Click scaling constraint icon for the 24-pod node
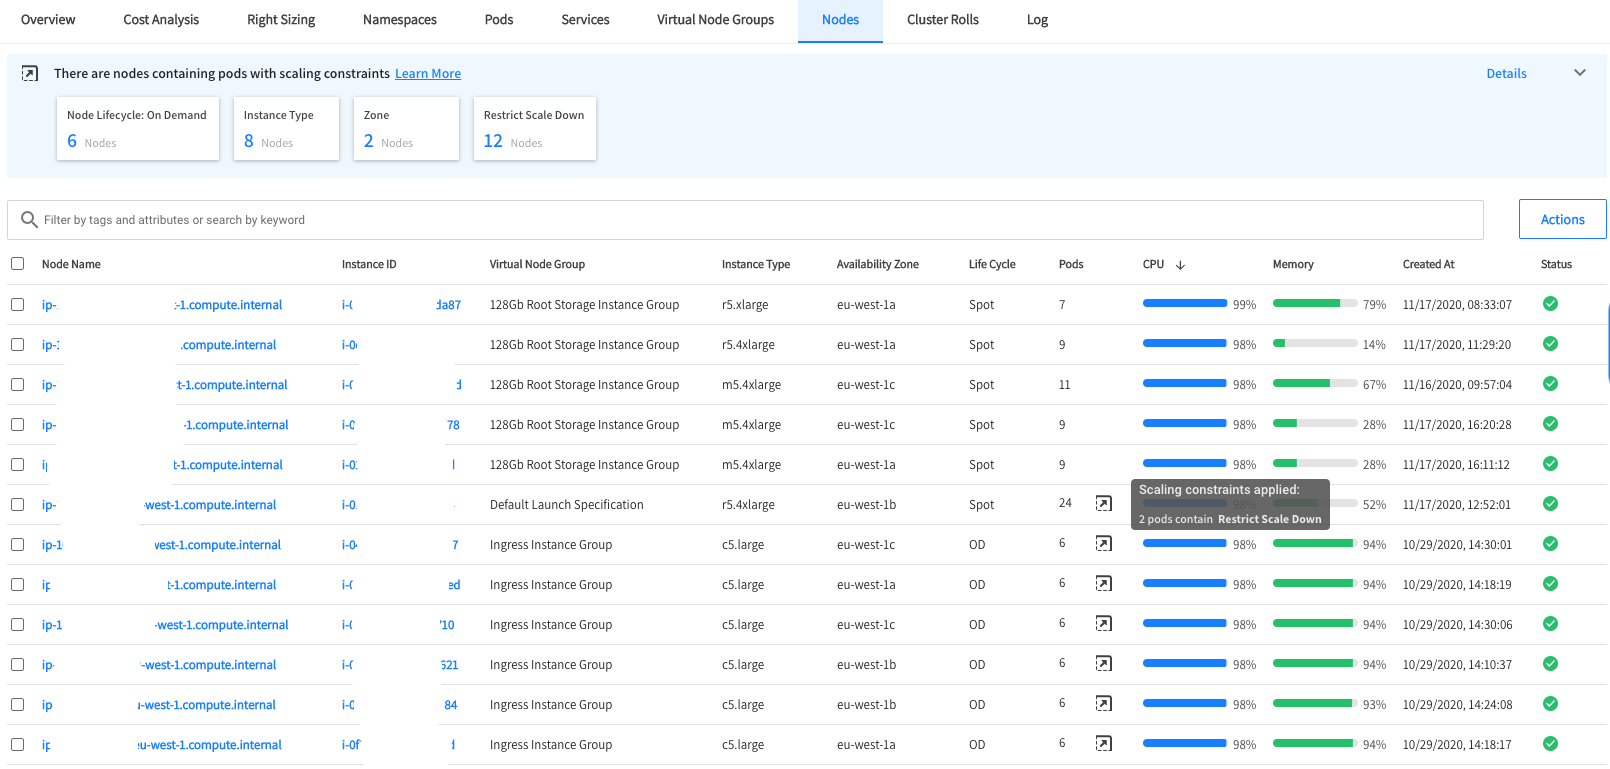Screen dimensions: 1610x769 1103,504
